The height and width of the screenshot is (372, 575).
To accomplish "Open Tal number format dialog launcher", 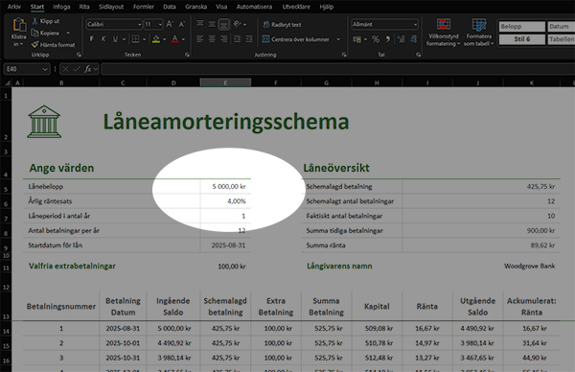I will (418, 55).
